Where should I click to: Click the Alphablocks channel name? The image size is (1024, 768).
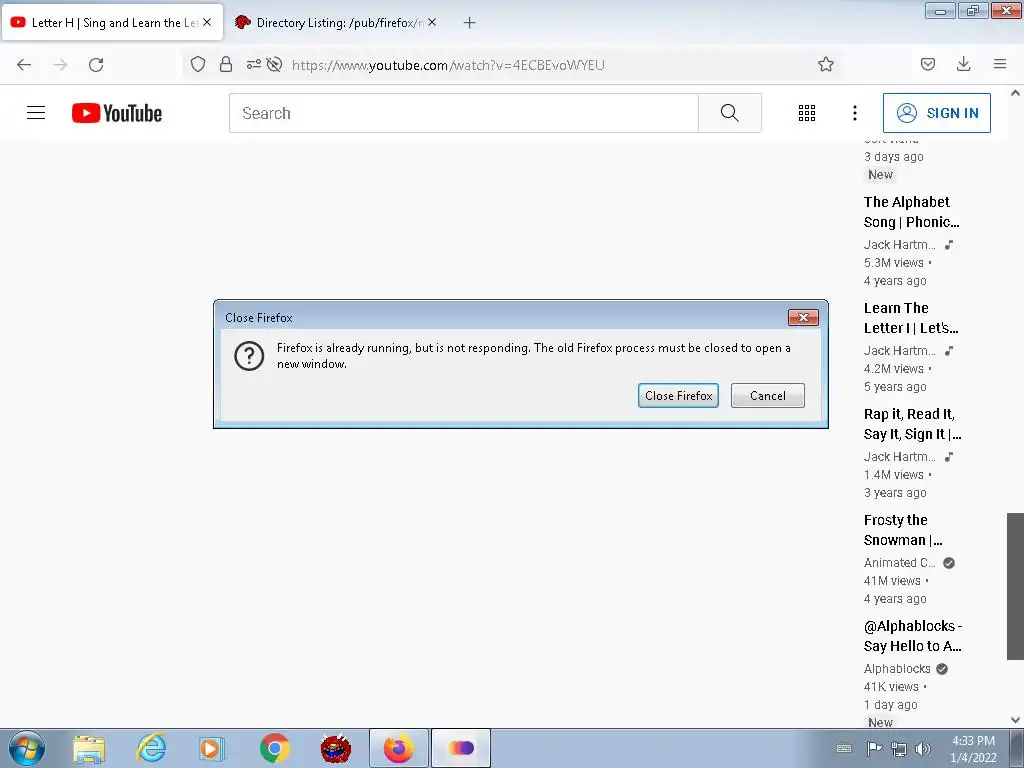(897, 669)
